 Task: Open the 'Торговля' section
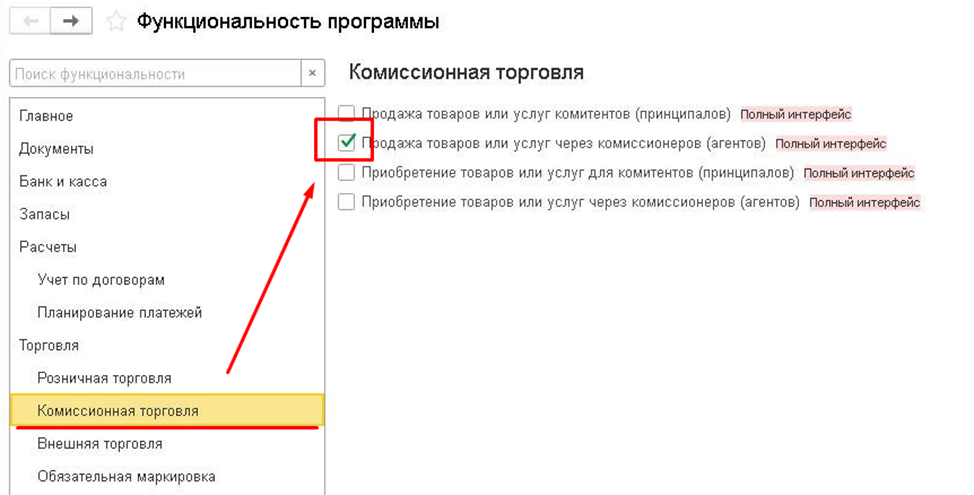point(167,345)
